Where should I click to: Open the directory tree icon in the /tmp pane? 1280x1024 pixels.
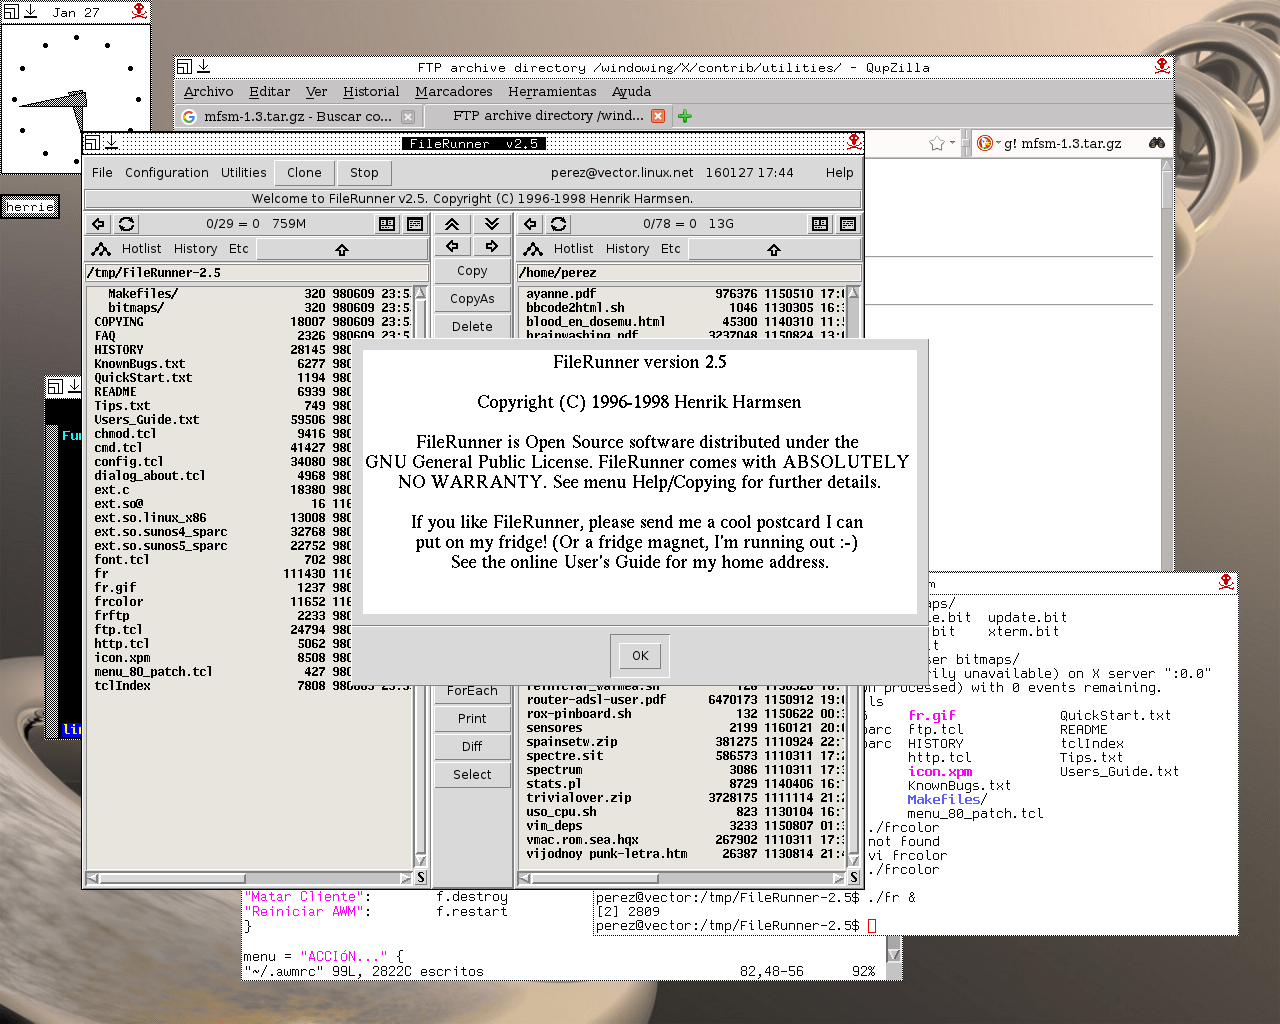click(x=101, y=249)
